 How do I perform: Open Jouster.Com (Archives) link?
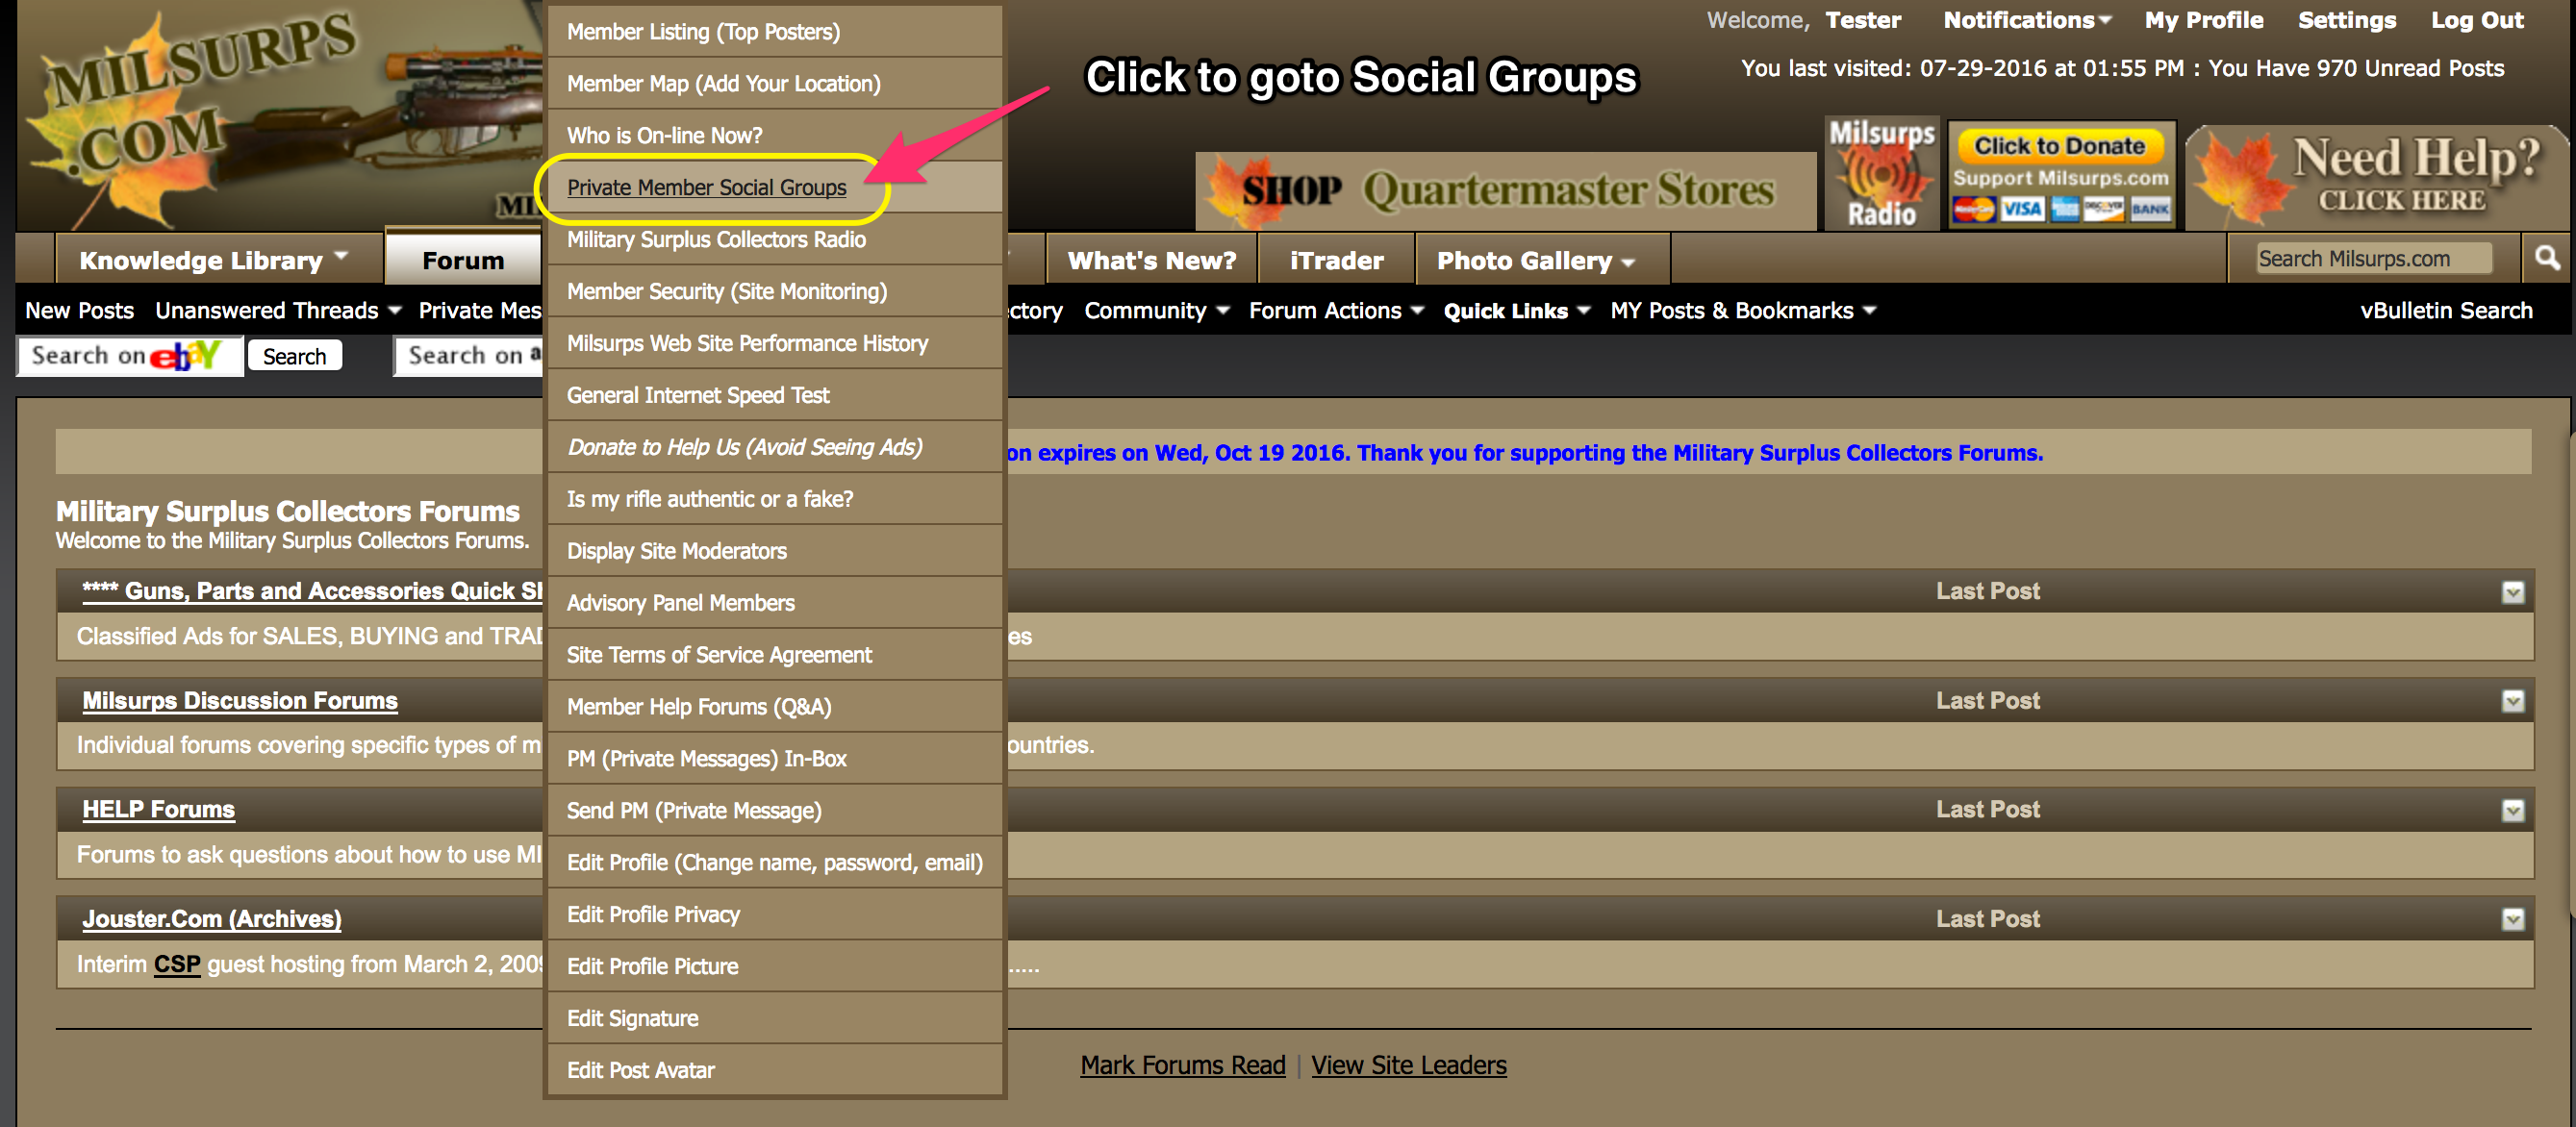click(x=211, y=919)
